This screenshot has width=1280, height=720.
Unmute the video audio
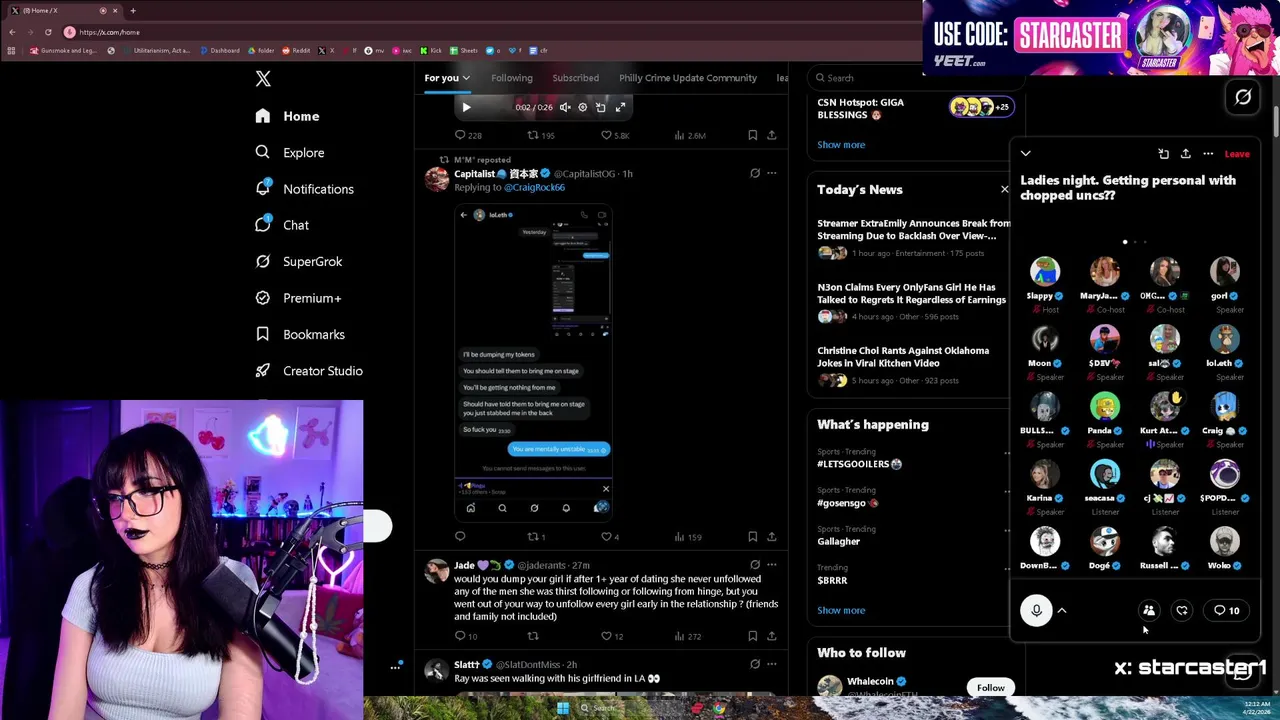click(x=565, y=107)
